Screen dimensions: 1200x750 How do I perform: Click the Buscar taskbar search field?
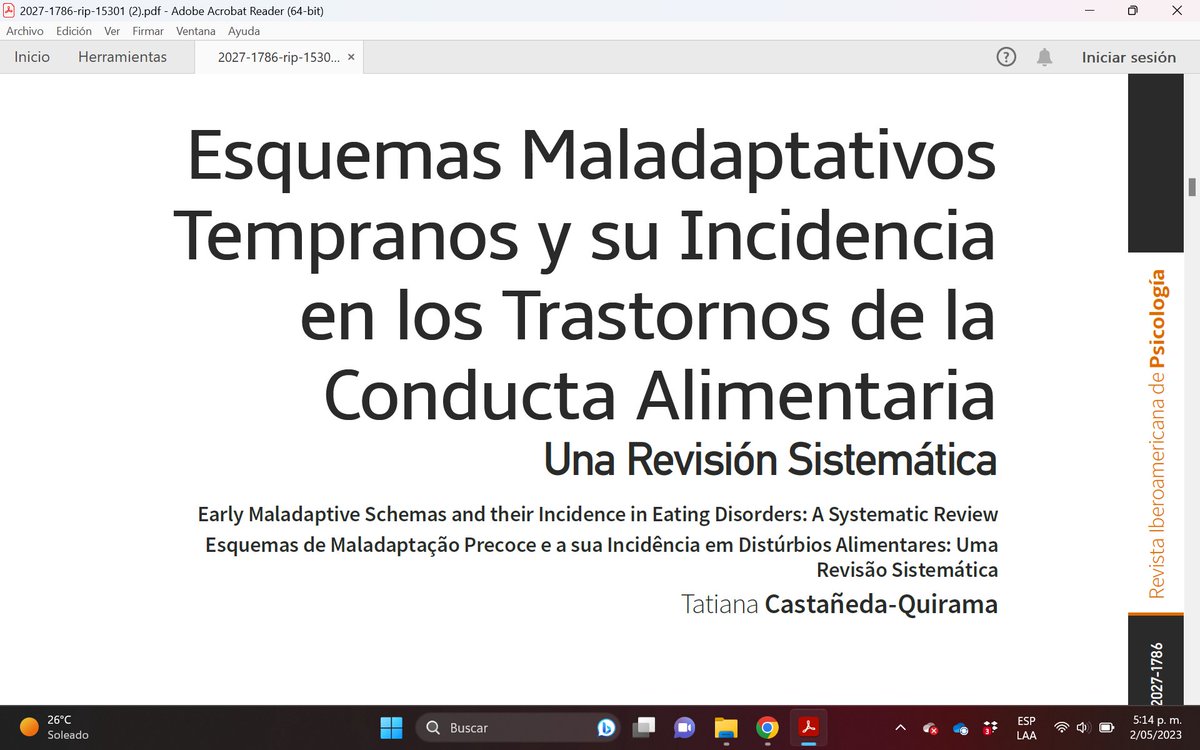(x=520, y=727)
